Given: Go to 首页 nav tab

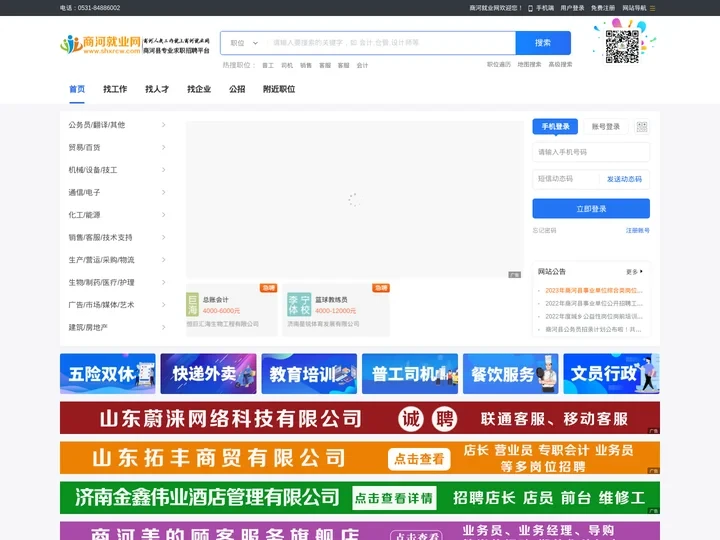Looking at the screenshot, I should coord(77,89).
